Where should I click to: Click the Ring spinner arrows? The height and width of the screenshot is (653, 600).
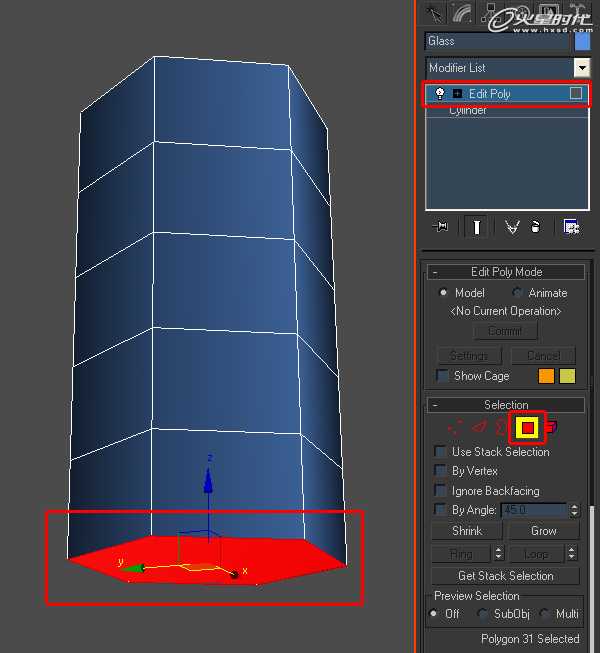click(499, 553)
